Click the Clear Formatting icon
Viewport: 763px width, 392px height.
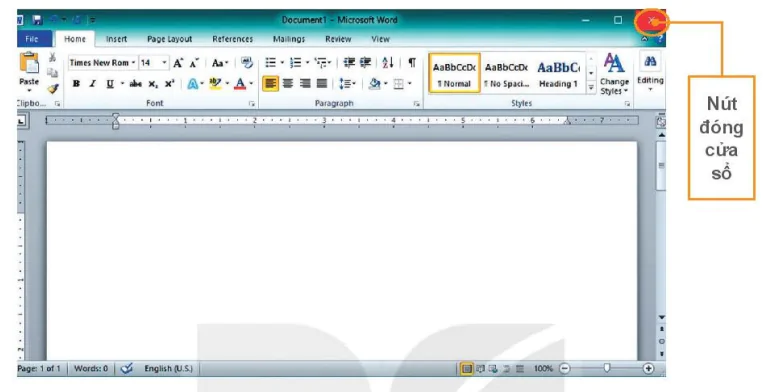coord(247,63)
